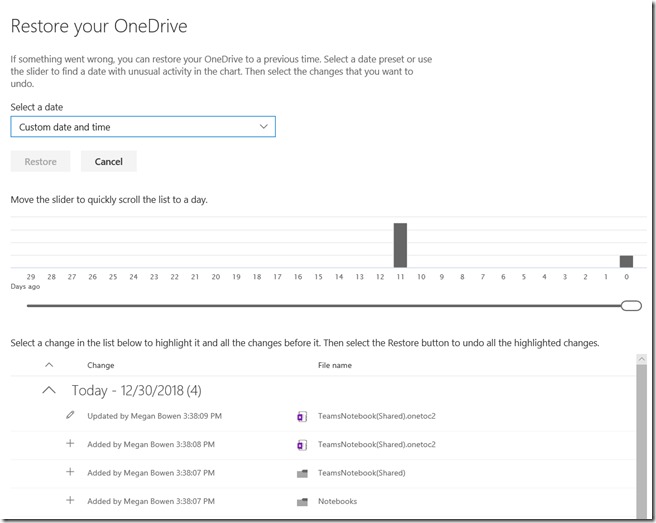Click the folder icon beside Notebooks
Image resolution: width=656 pixels, height=523 pixels.
pos(302,502)
